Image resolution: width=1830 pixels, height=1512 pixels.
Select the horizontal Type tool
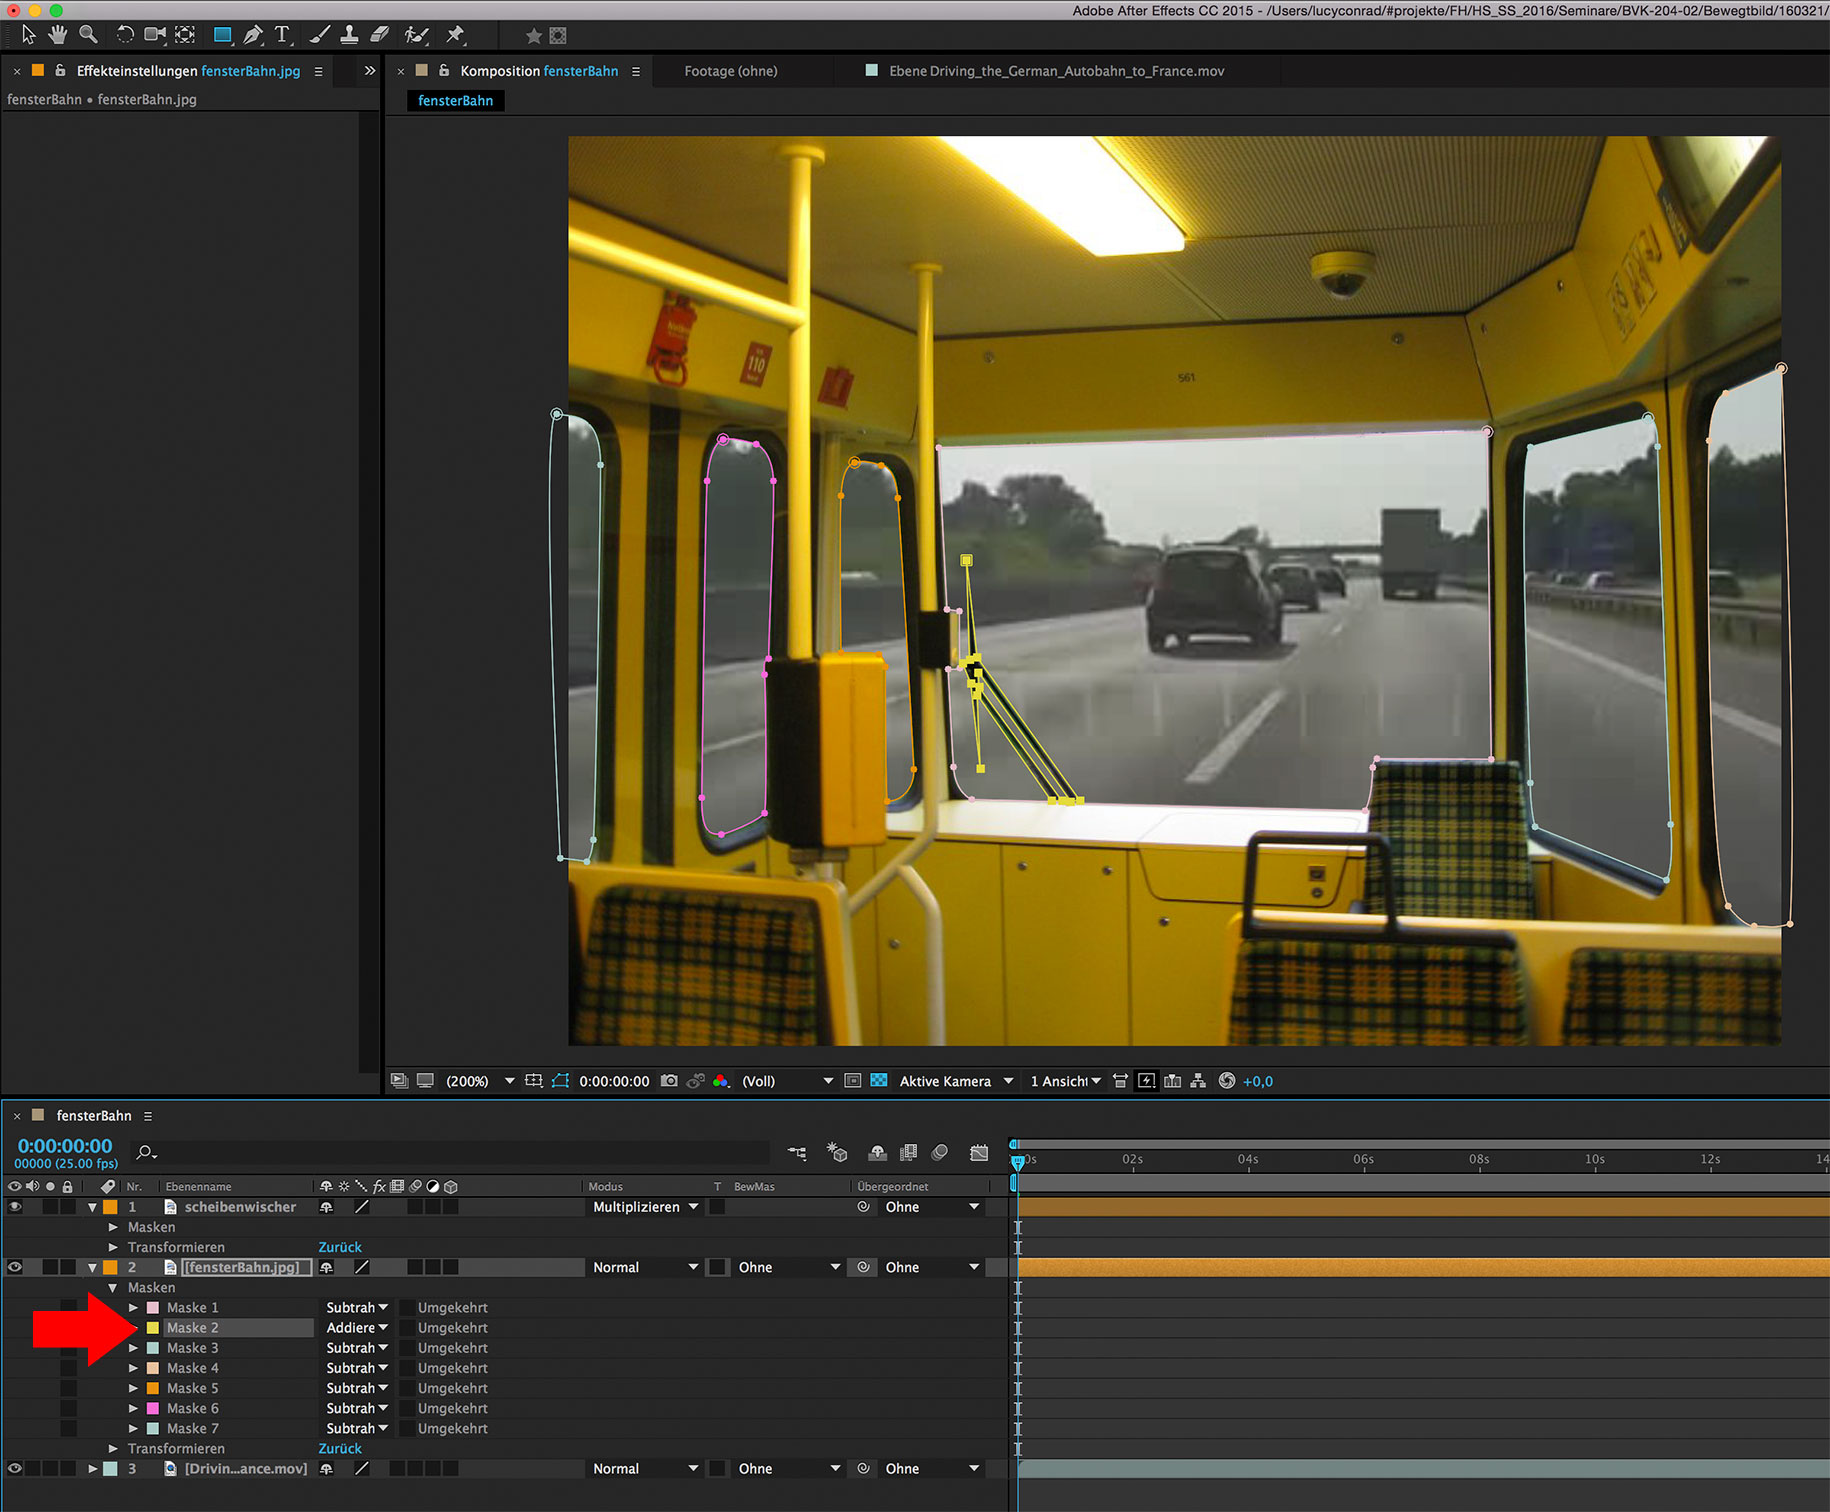[282, 35]
